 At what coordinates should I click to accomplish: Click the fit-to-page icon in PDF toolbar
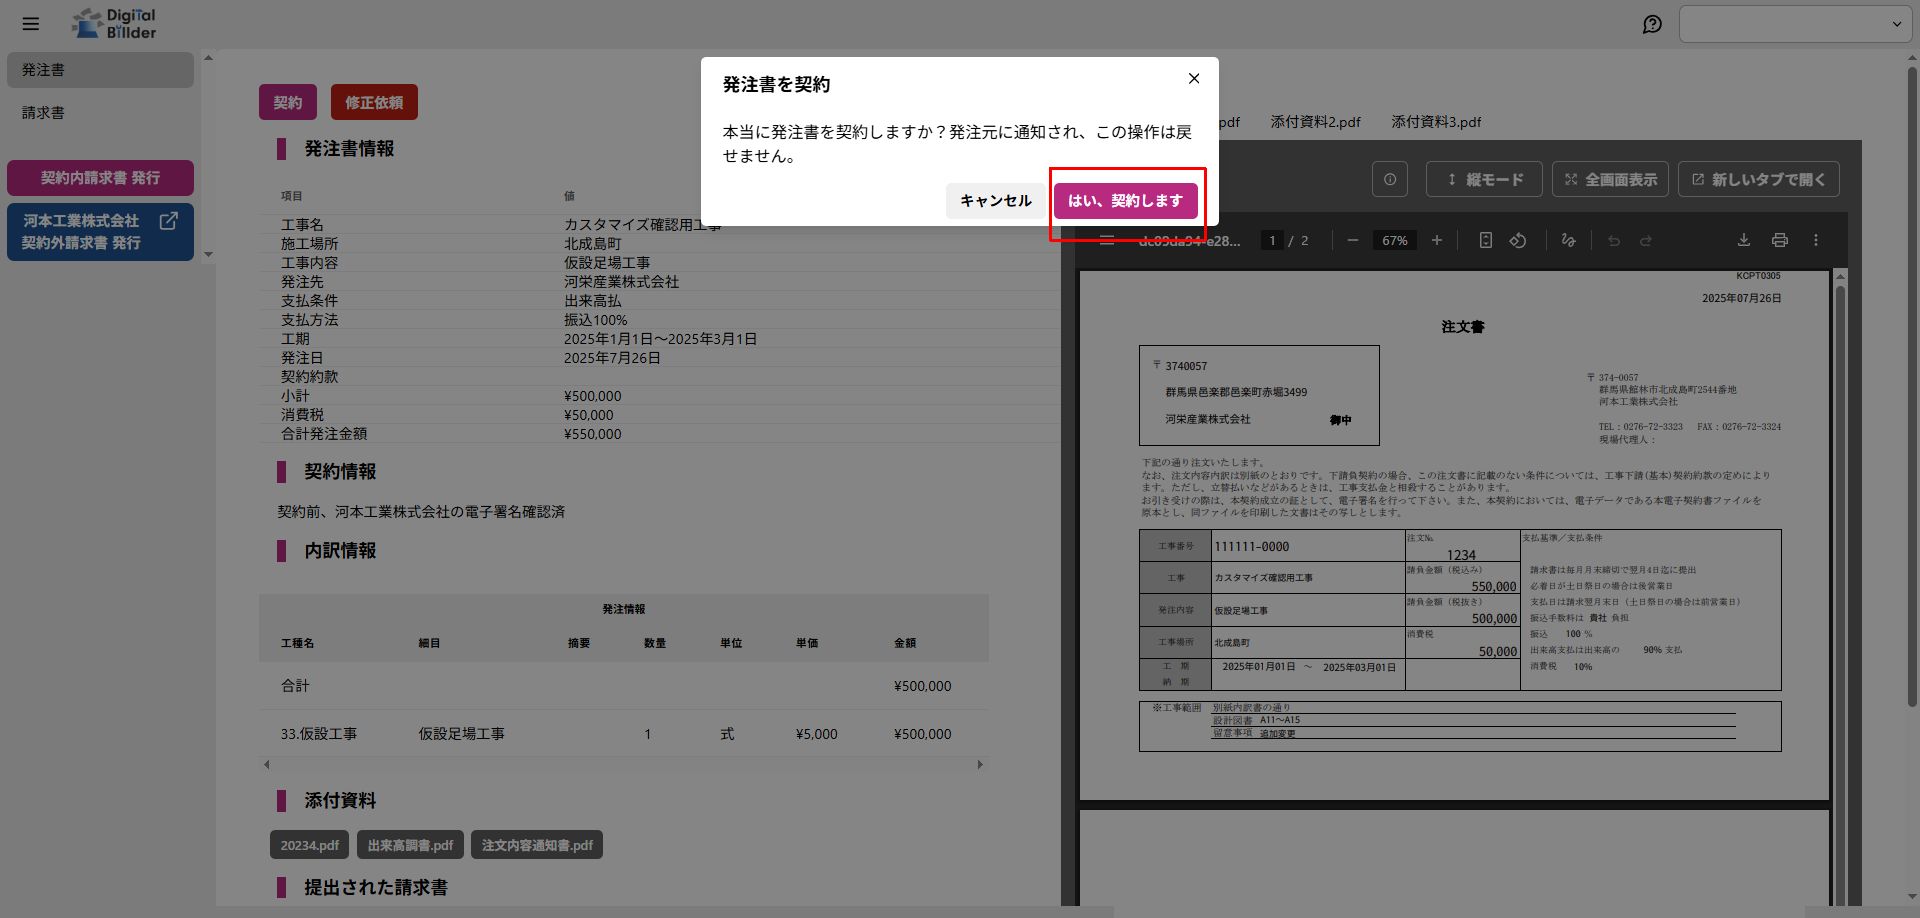point(1485,240)
